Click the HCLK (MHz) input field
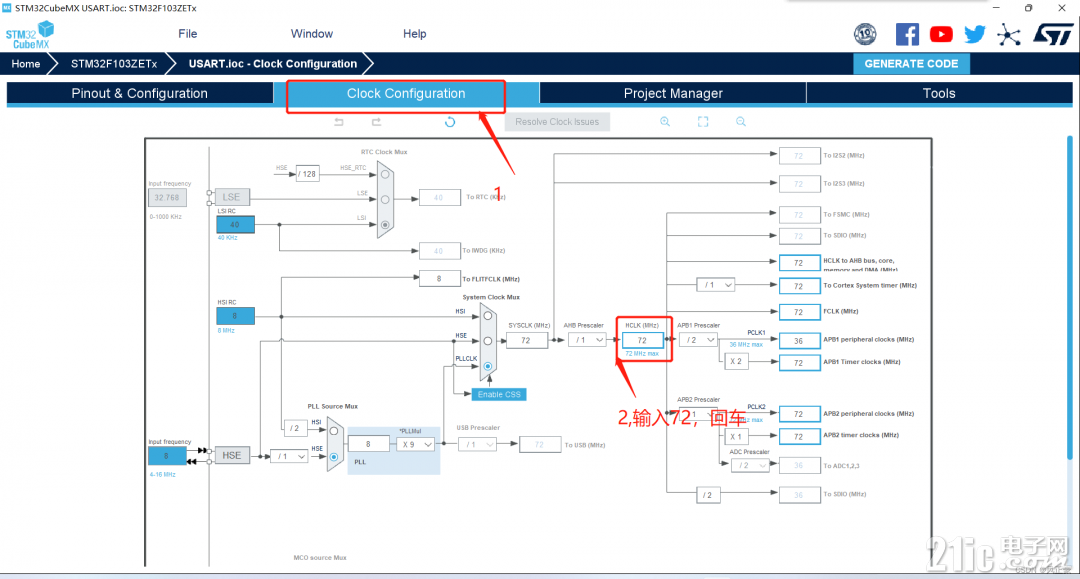 tap(642, 340)
